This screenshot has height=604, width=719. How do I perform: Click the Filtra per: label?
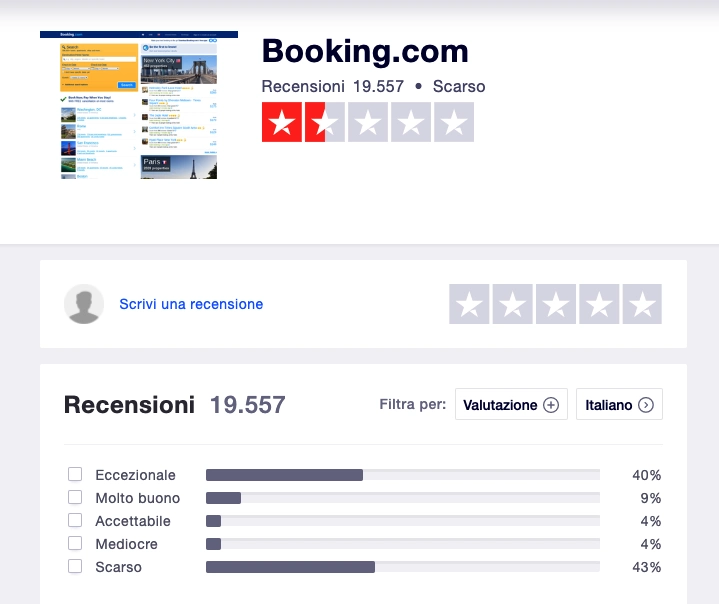(x=413, y=405)
